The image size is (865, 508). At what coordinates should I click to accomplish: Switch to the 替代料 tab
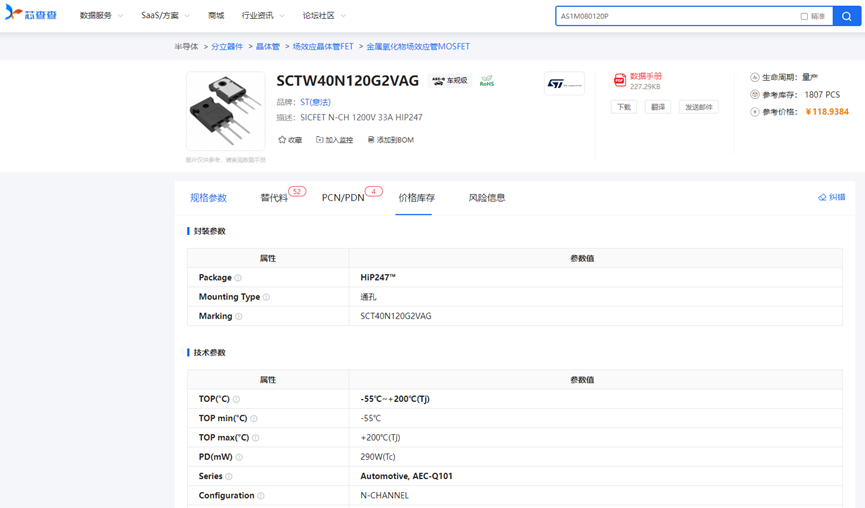274,198
